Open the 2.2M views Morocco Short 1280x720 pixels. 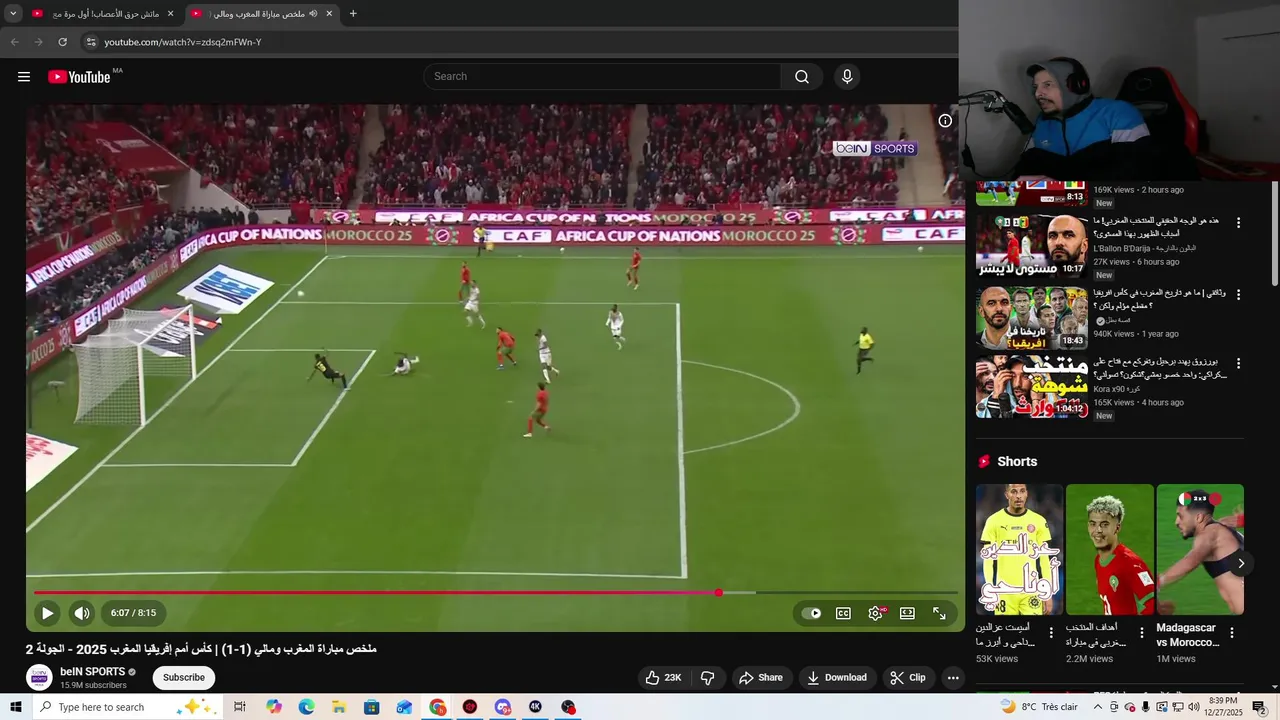click(x=1110, y=550)
